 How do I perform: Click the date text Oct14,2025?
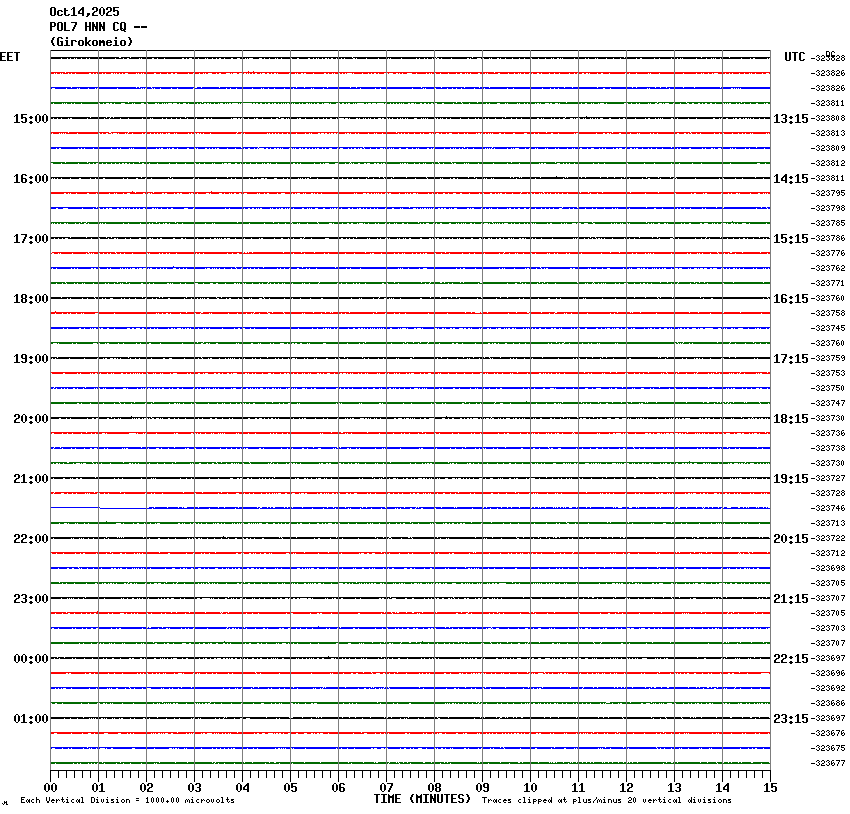click(84, 12)
